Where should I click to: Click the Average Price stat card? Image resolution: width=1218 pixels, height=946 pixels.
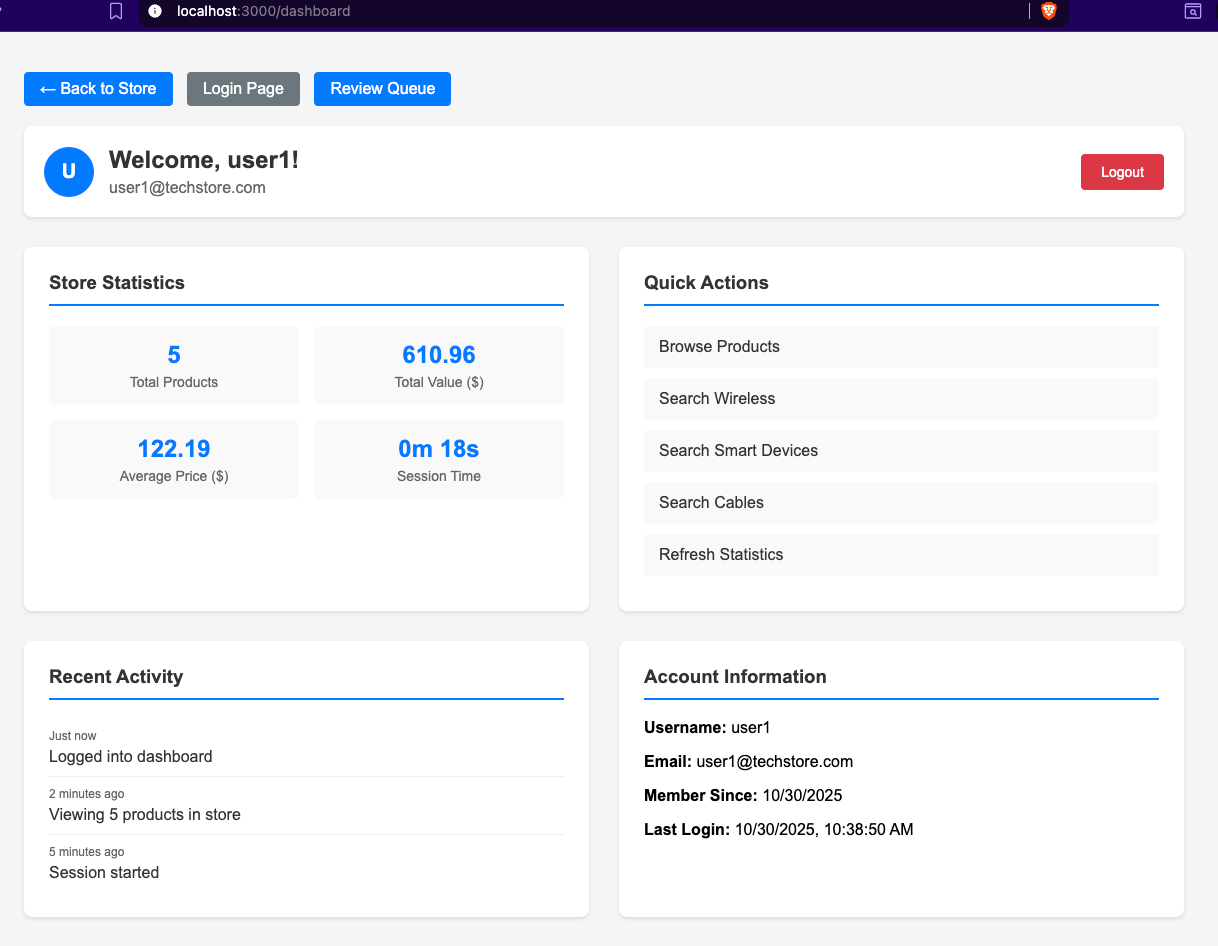coord(174,460)
